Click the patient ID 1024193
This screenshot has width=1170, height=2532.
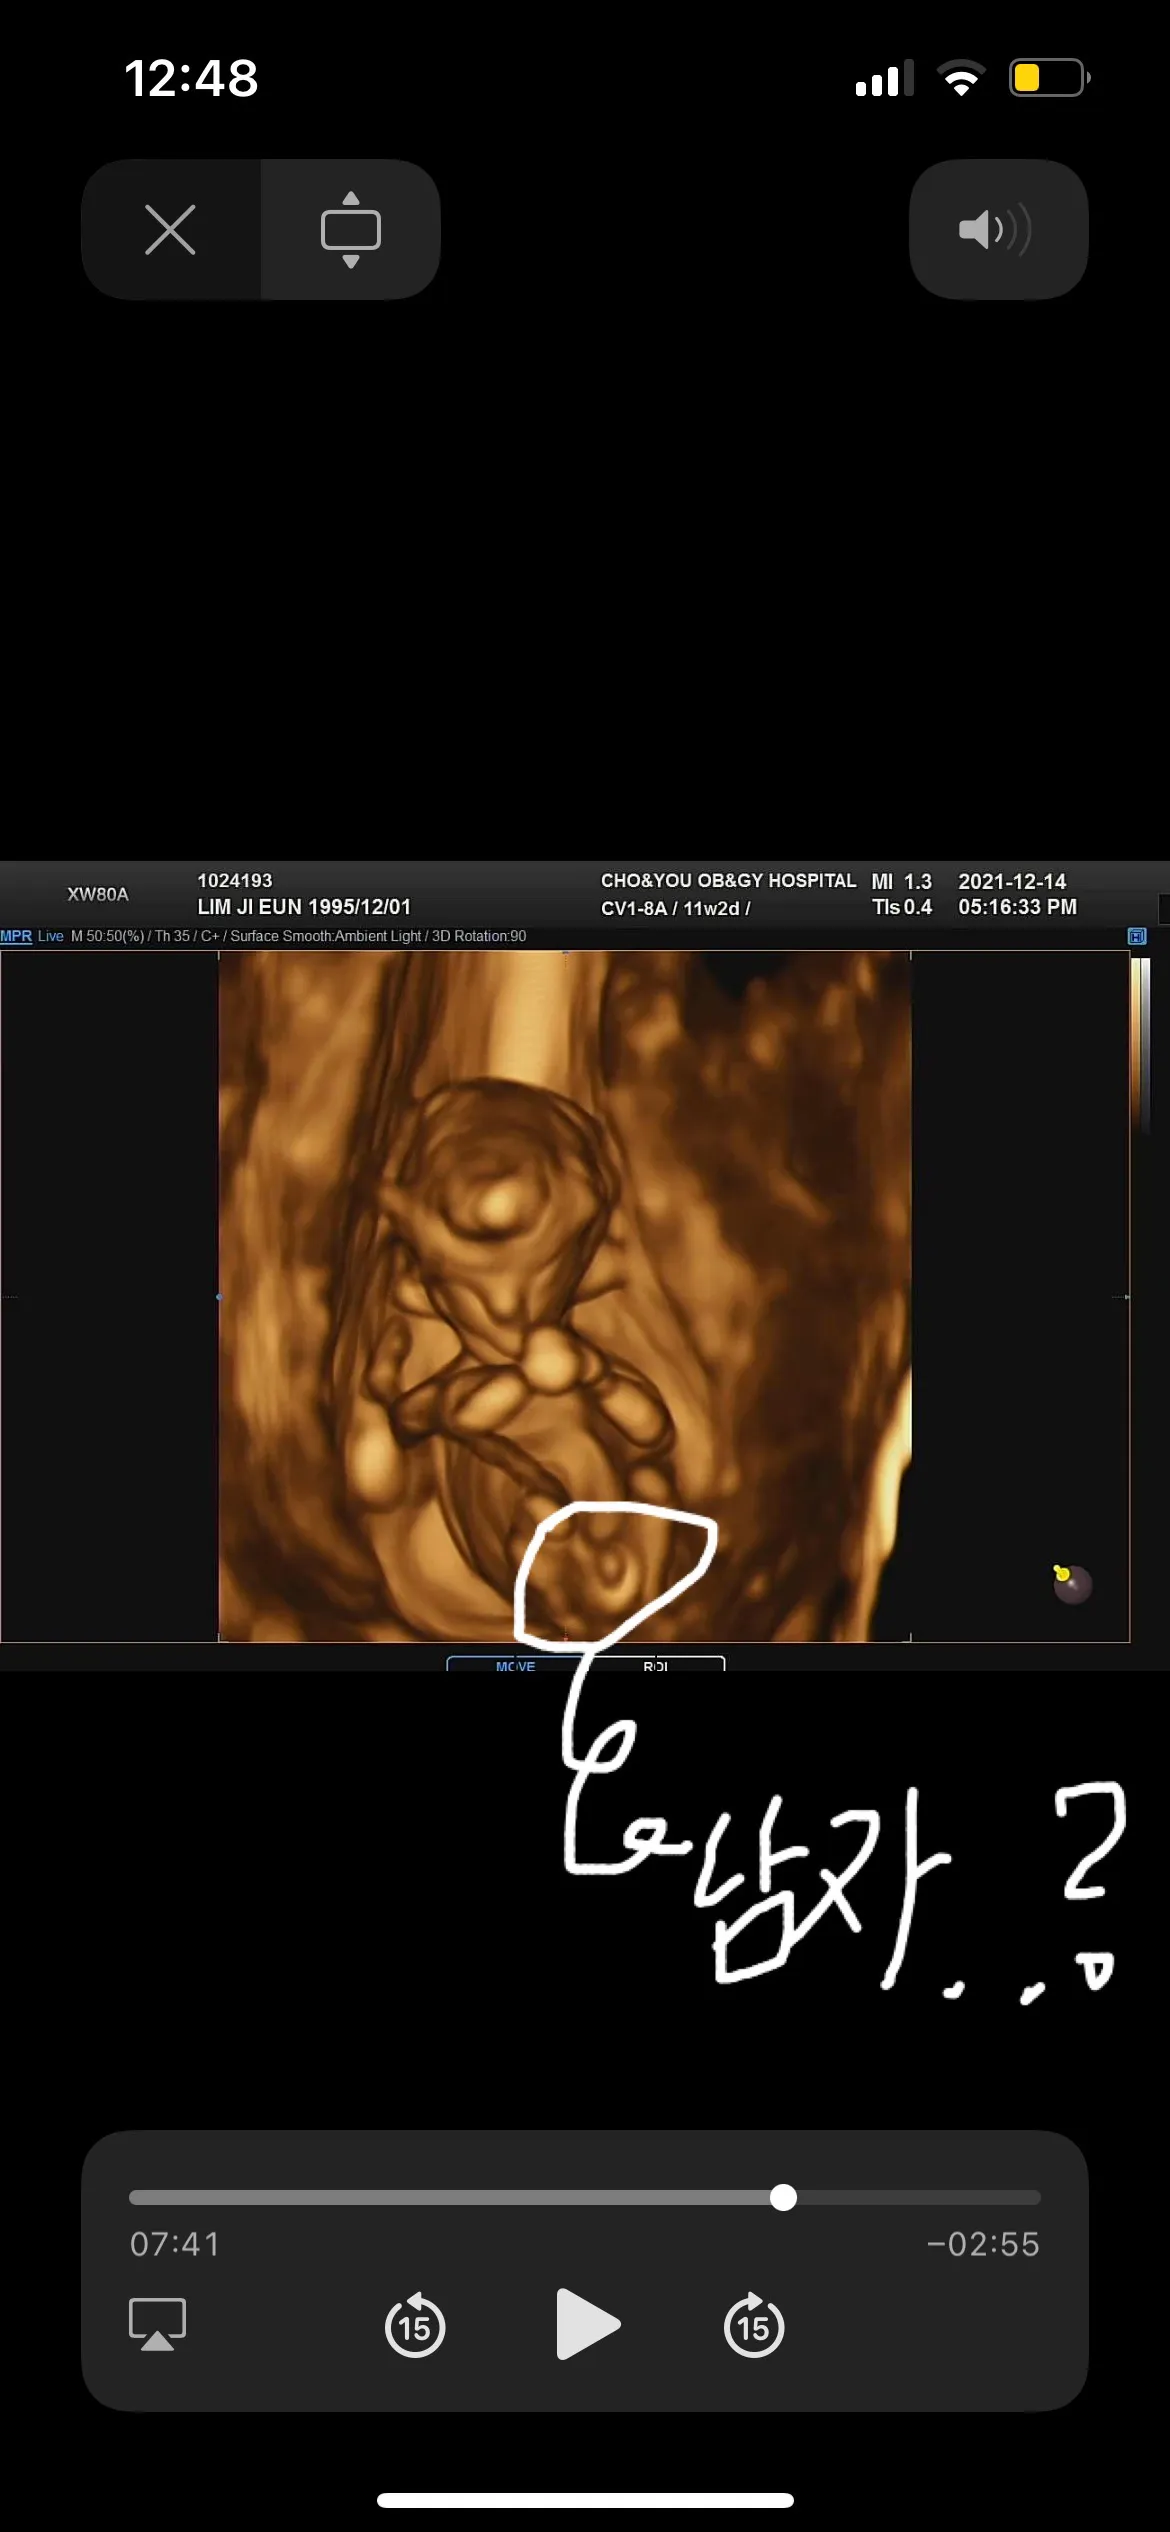[x=235, y=881]
